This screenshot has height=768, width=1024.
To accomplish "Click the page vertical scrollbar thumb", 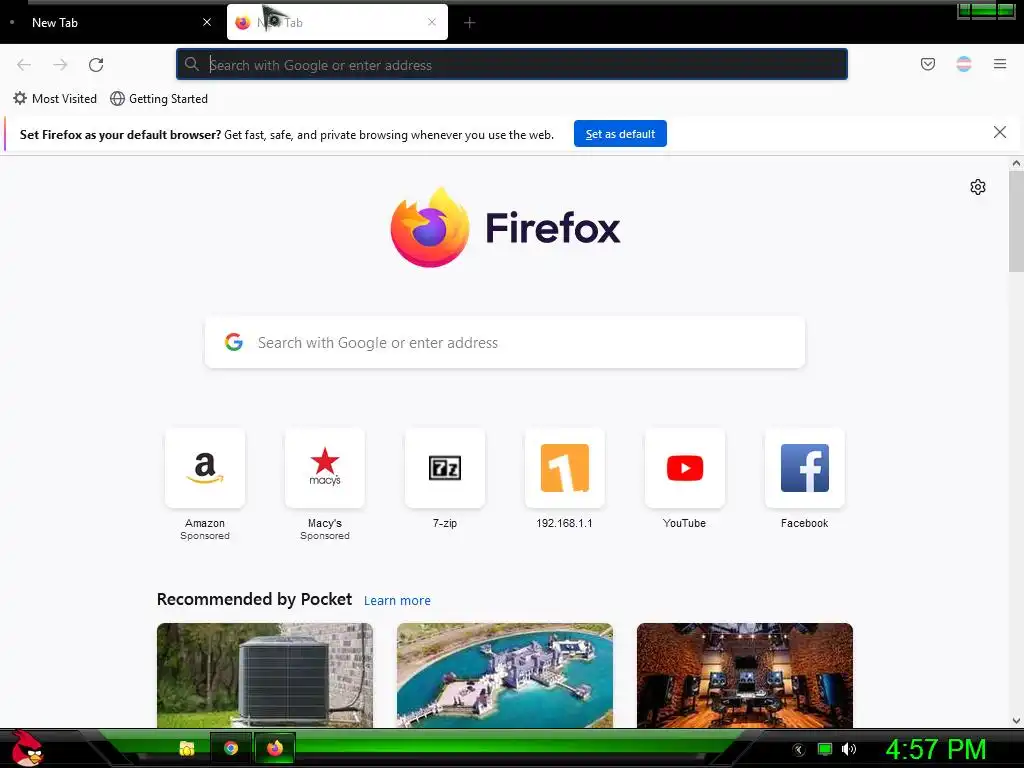I will coord(1016,222).
